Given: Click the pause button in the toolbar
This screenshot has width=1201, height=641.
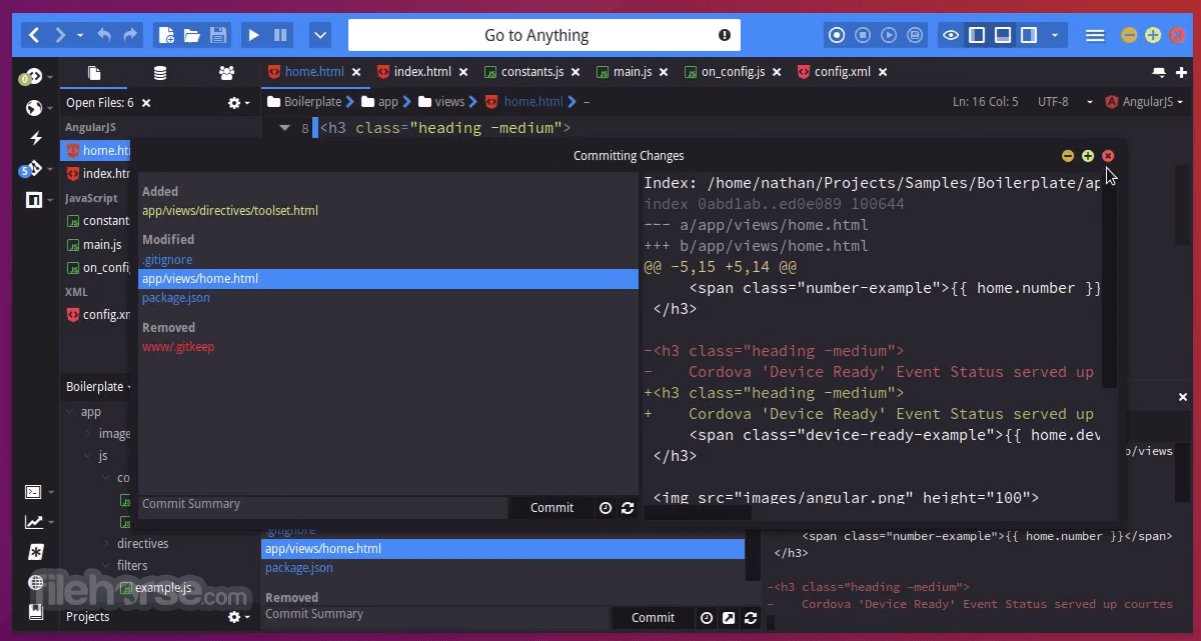Looking at the screenshot, I should click(x=280, y=35).
